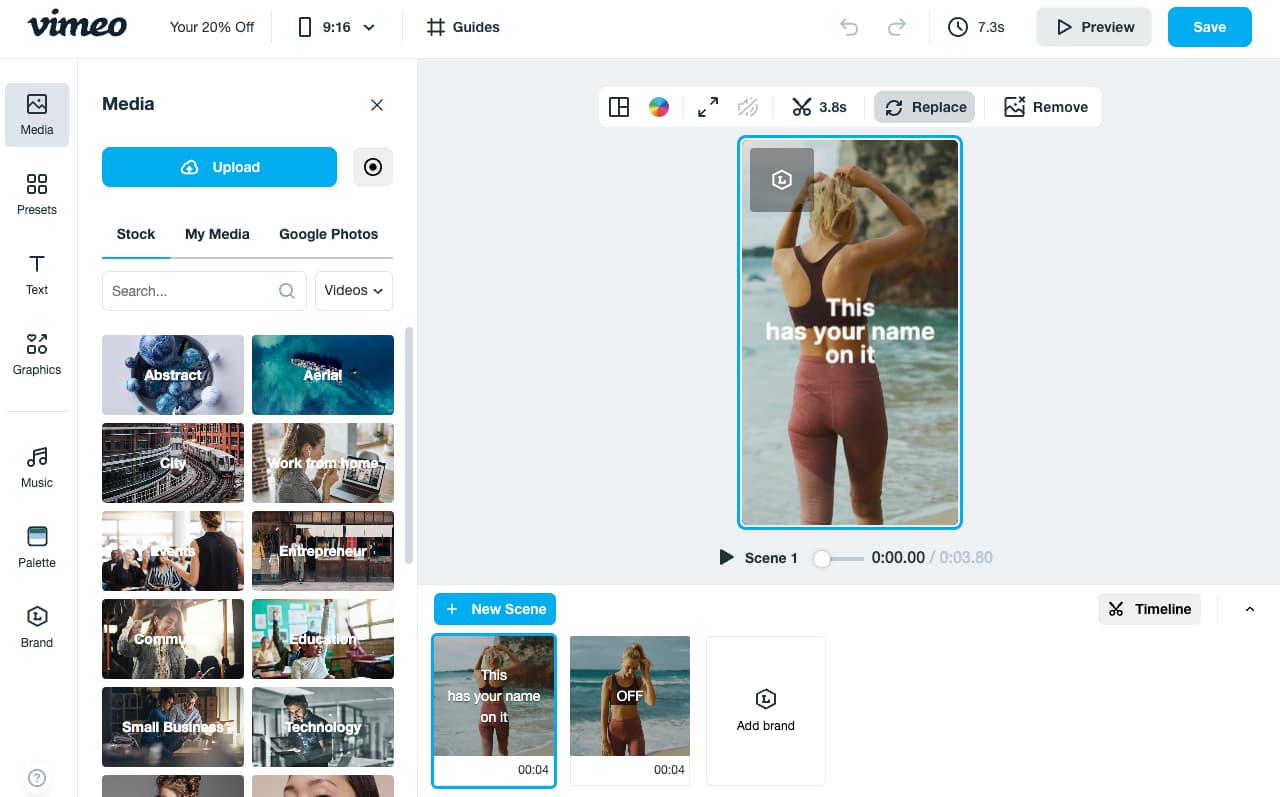Select the second scene thumbnail labeled OFF
This screenshot has height=797, width=1280.
(629, 697)
